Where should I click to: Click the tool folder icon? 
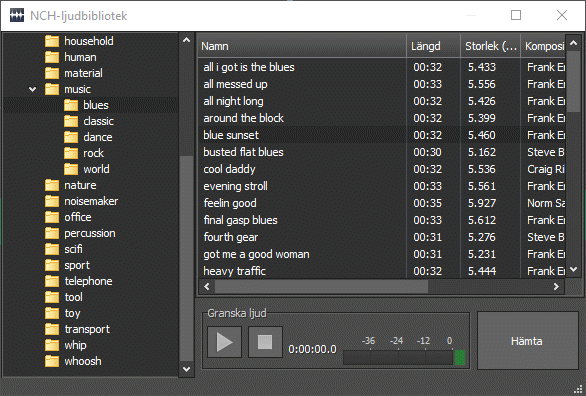click(x=52, y=297)
